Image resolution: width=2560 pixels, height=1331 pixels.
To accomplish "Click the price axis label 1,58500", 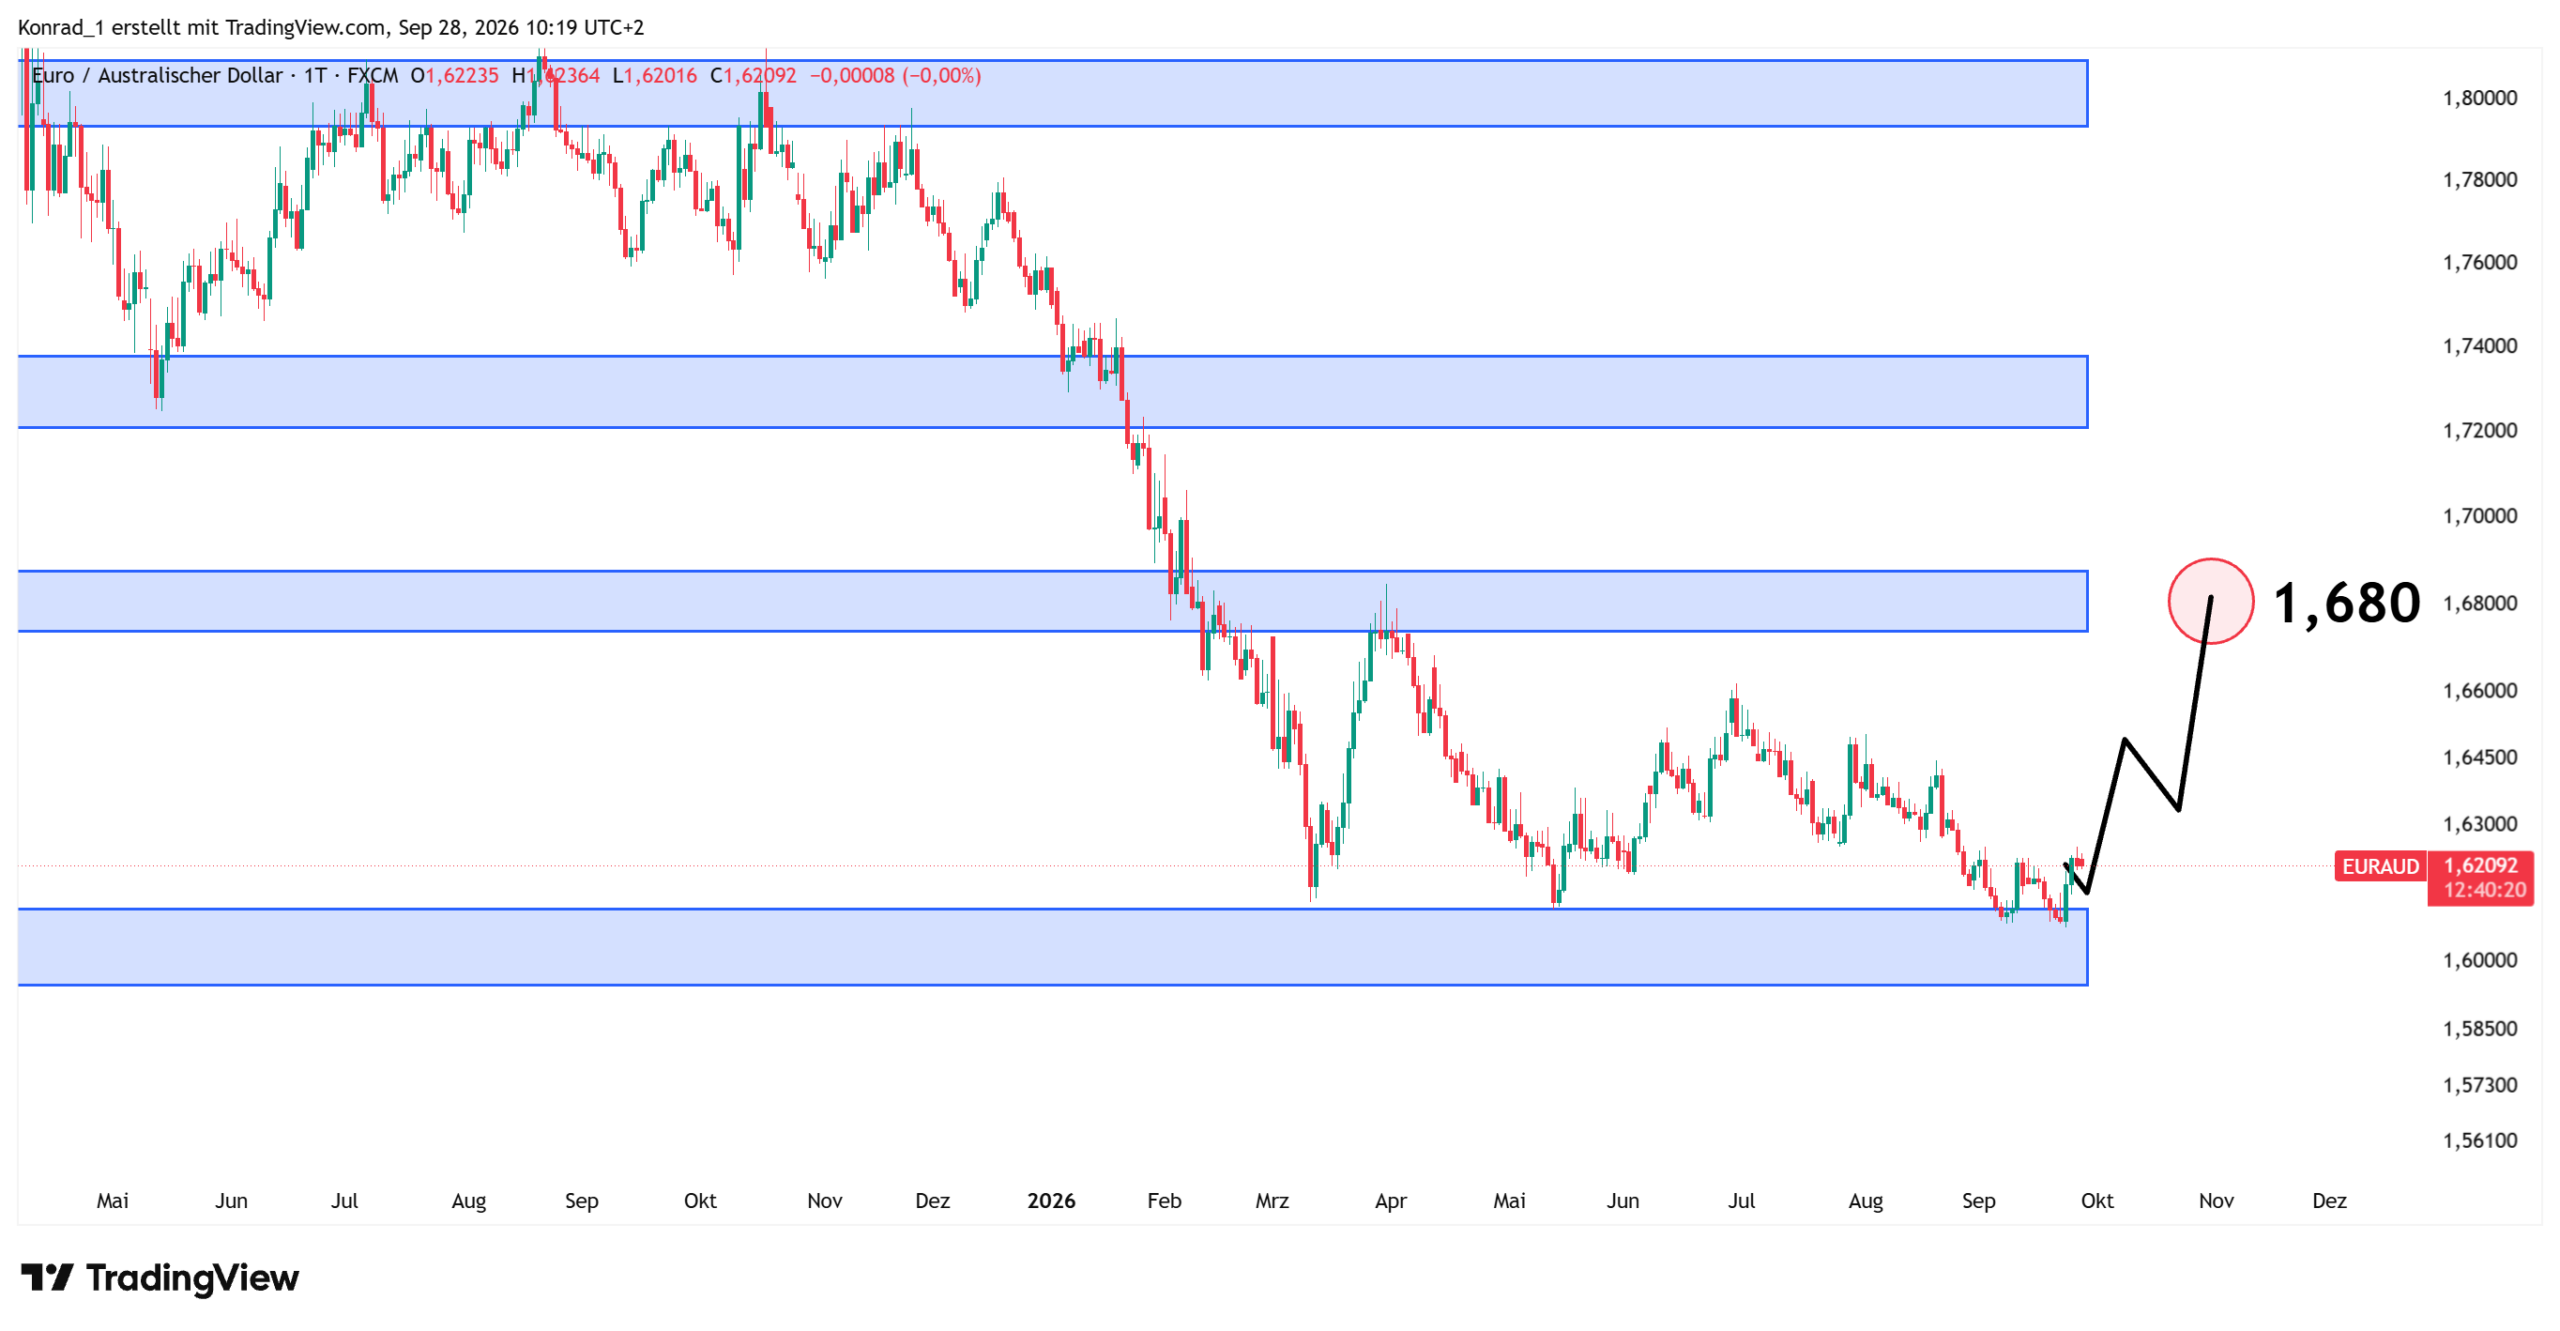I will click(2480, 1028).
